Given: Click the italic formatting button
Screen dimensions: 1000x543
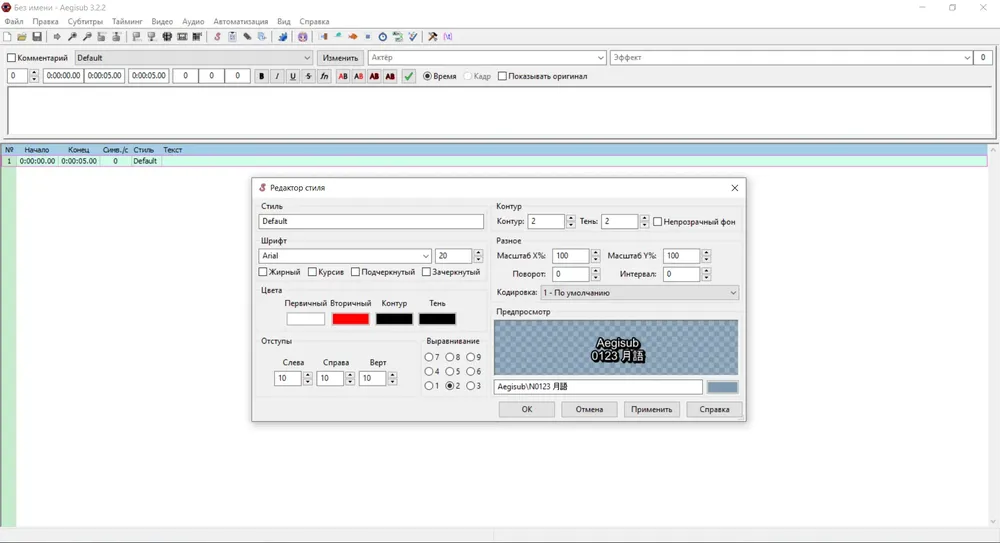Looking at the screenshot, I should 277,76.
